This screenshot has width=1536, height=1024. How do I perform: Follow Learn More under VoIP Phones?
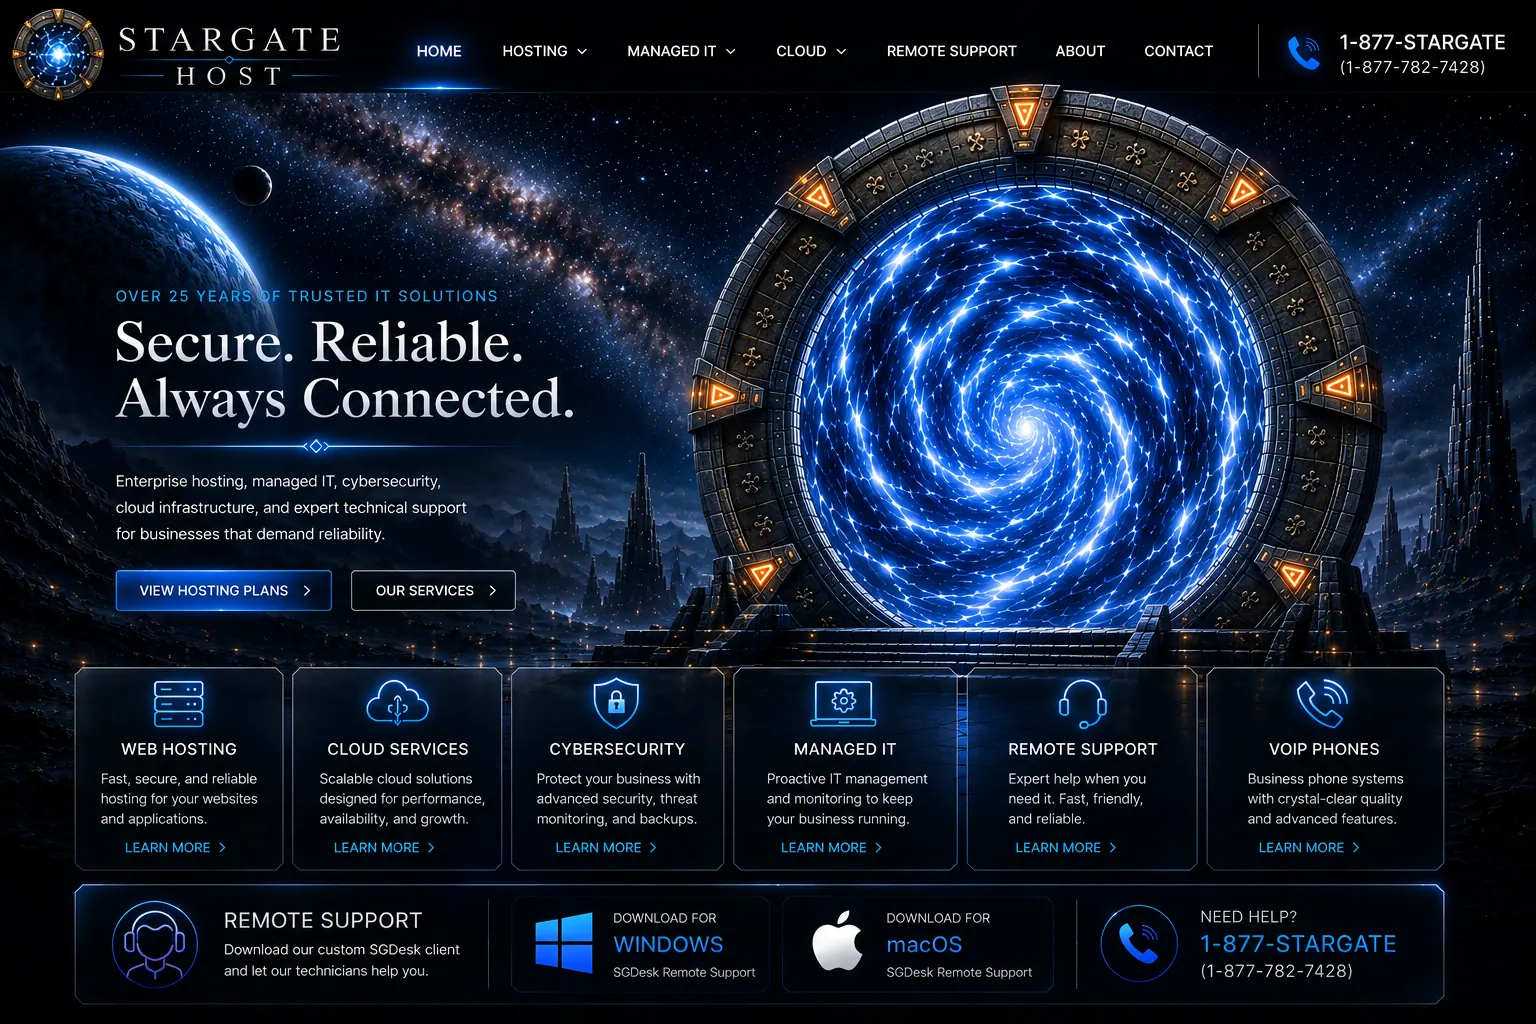(1310, 848)
